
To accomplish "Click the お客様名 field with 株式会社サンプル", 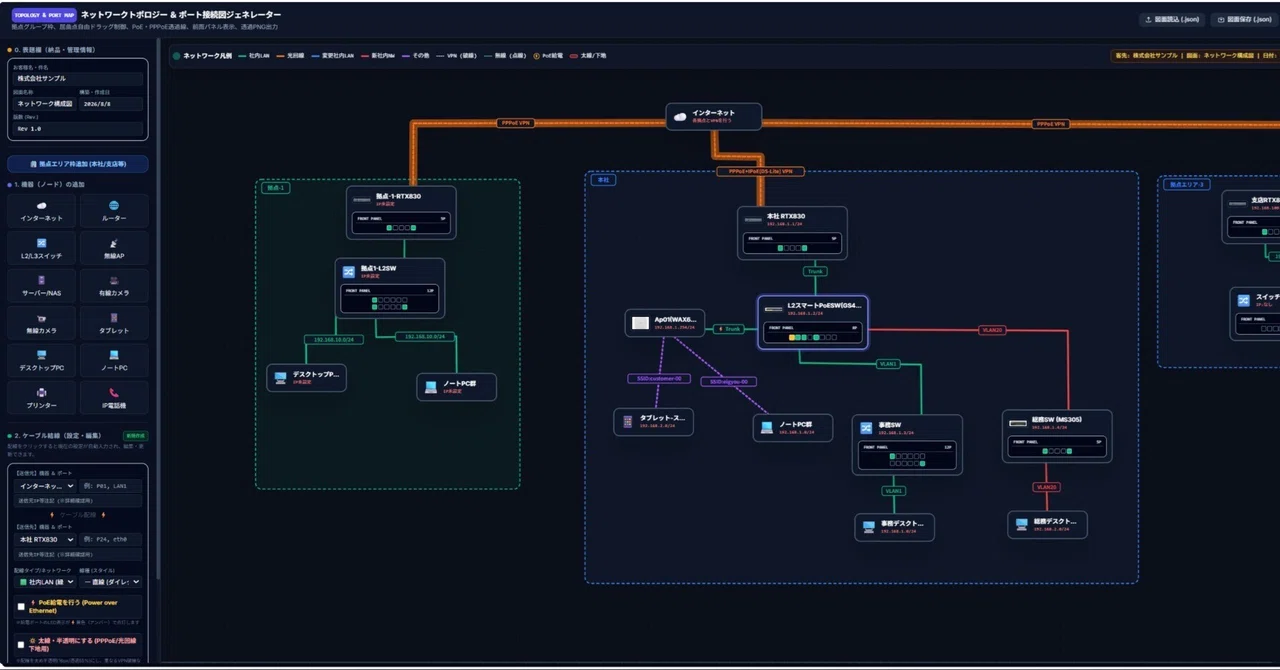I will pos(78,77).
